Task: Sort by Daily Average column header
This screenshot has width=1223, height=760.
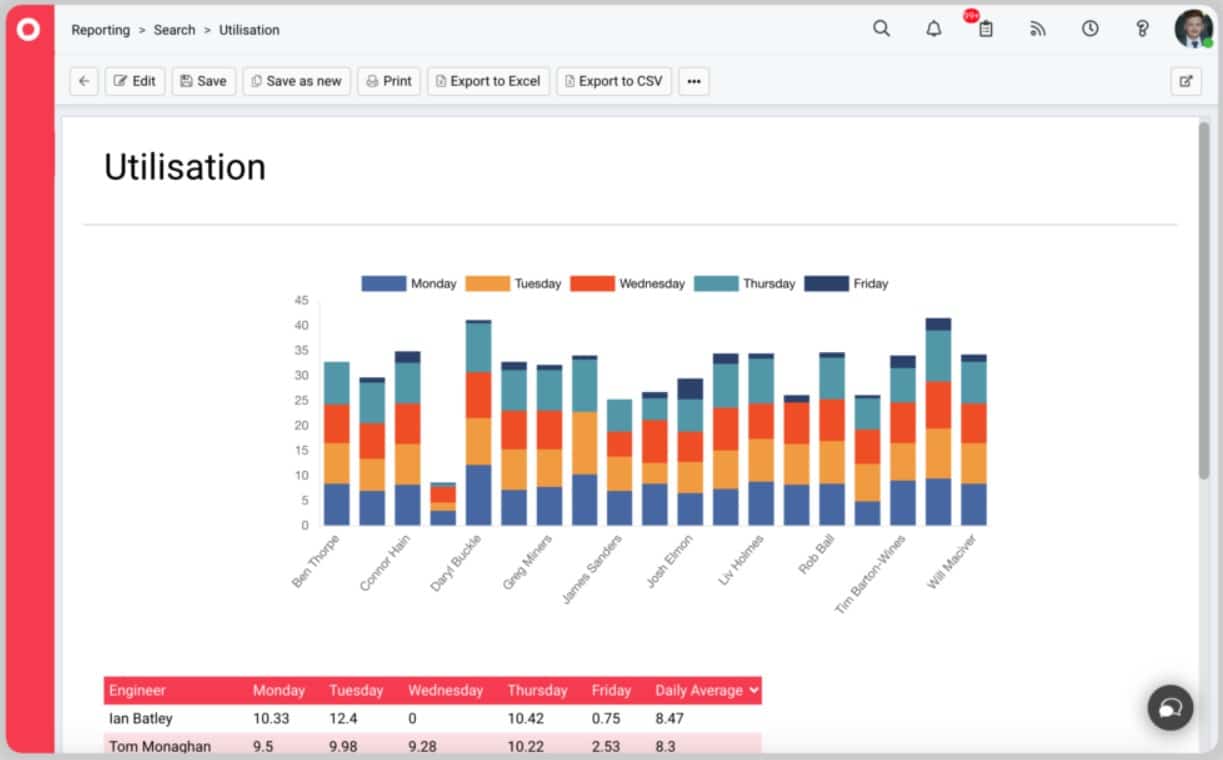Action: [706, 690]
